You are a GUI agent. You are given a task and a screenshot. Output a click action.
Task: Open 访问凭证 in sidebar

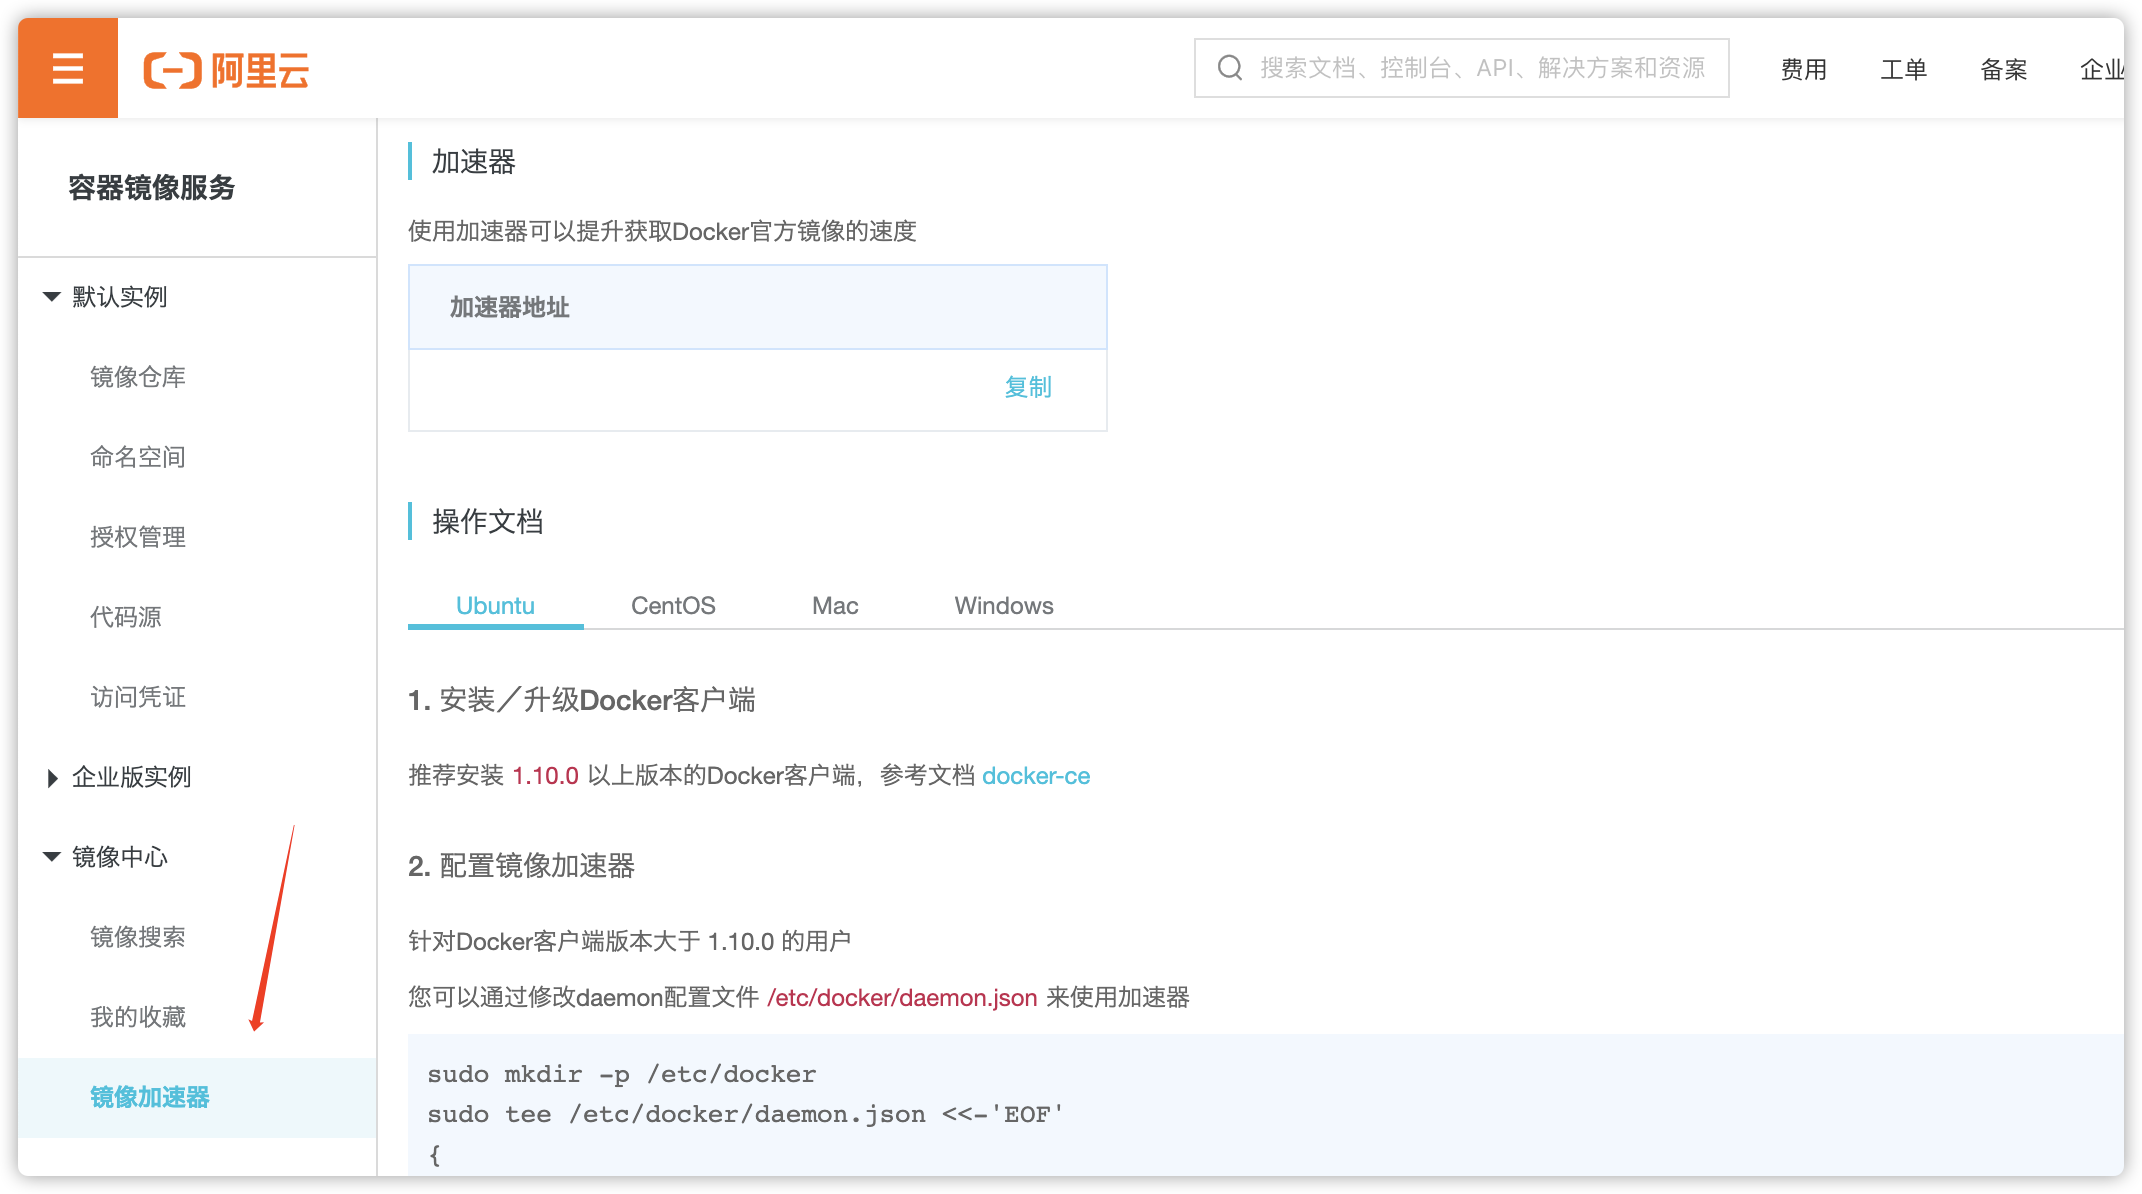click(x=138, y=697)
